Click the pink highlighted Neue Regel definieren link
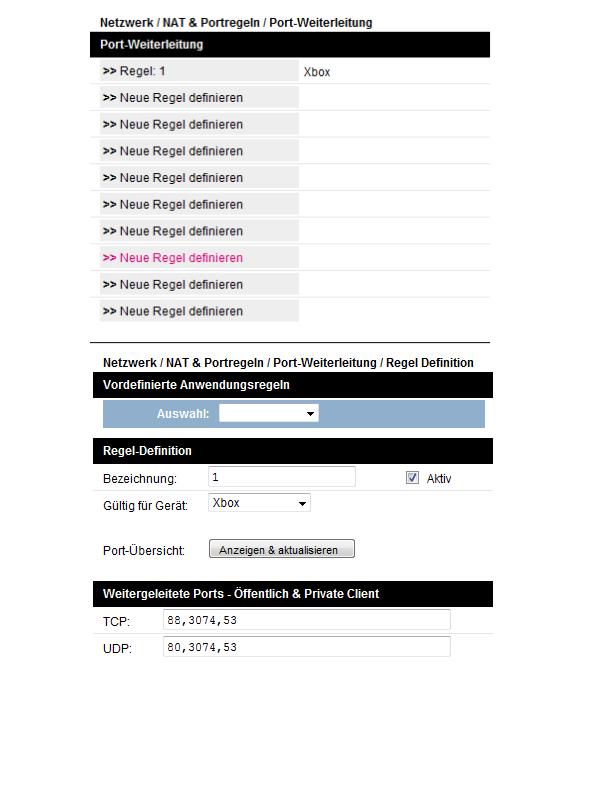Screen dimensions: 600x800 click(180, 258)
